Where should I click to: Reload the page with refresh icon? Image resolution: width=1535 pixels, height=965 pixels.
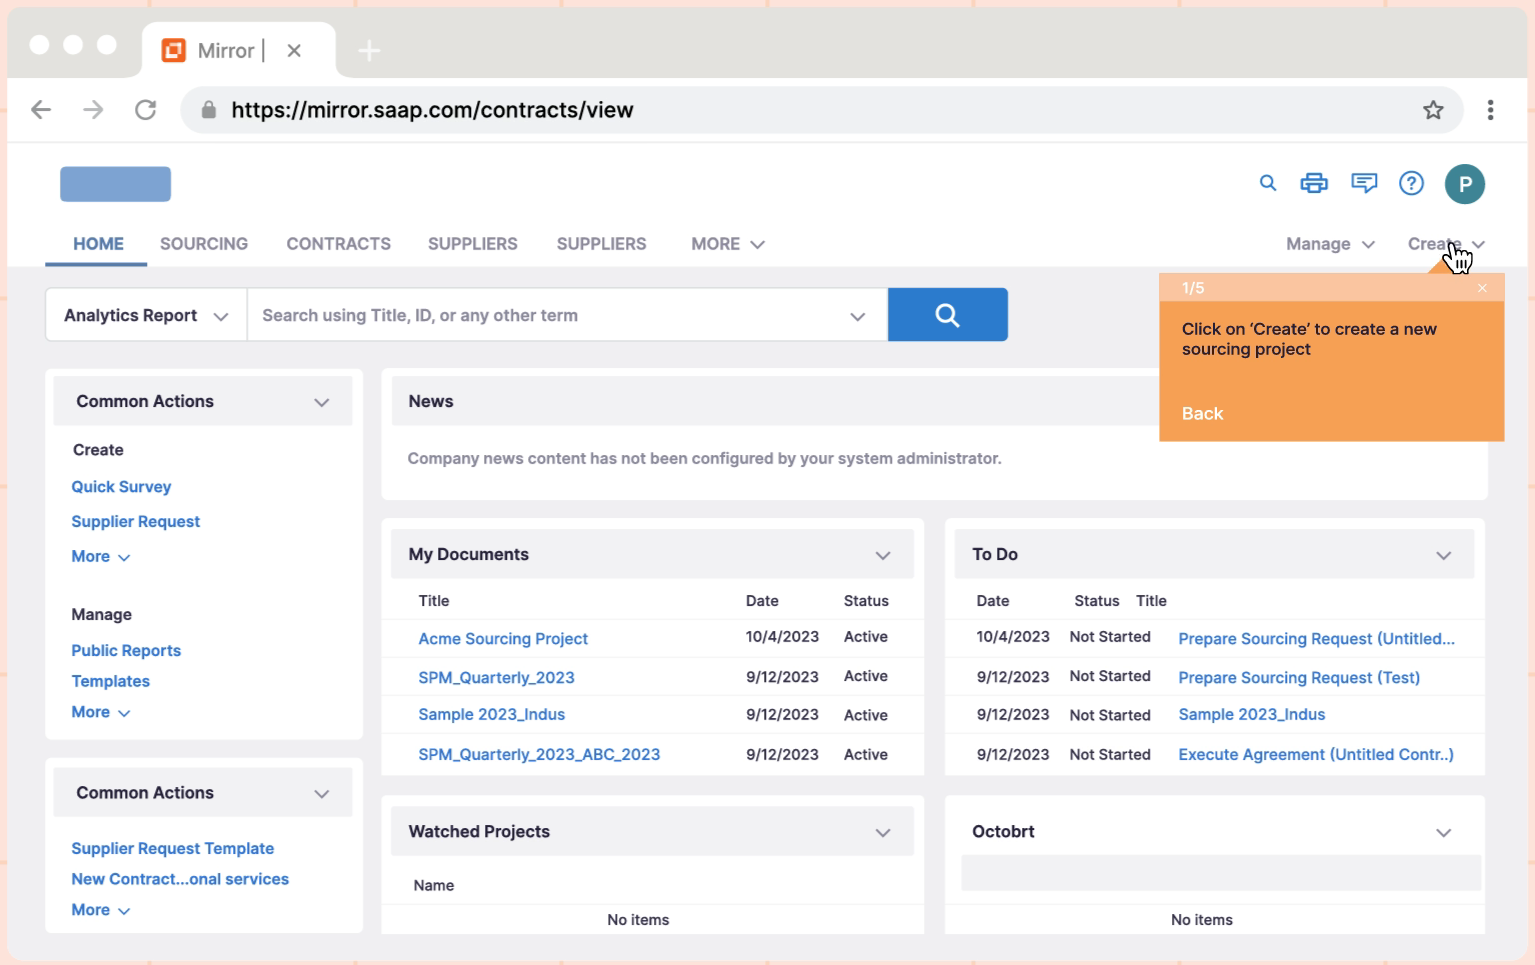pos(146,110)
